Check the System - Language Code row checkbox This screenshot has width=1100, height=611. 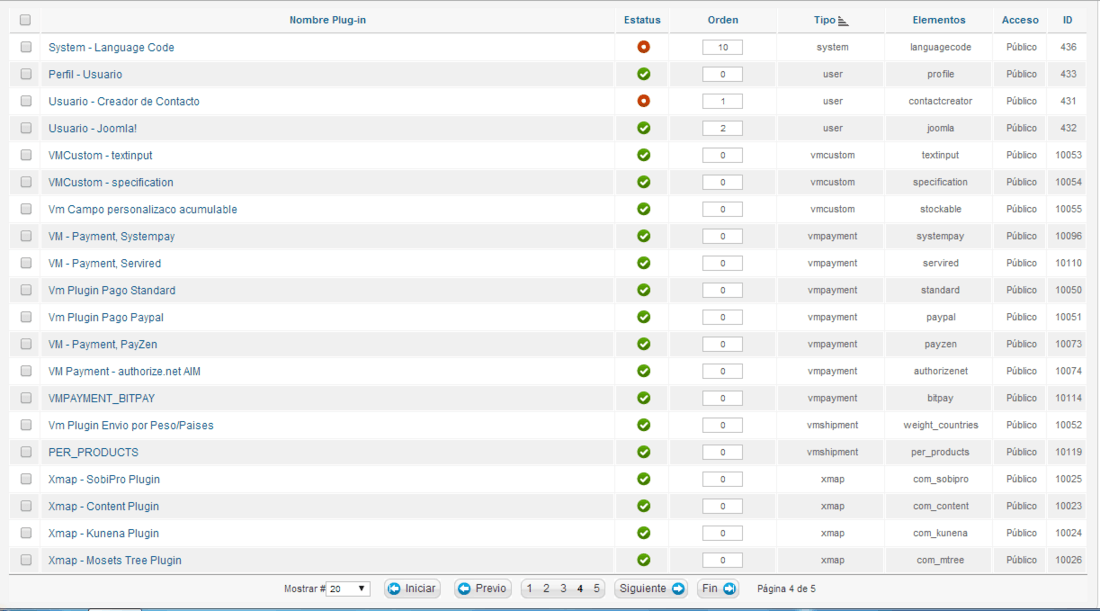26,47
